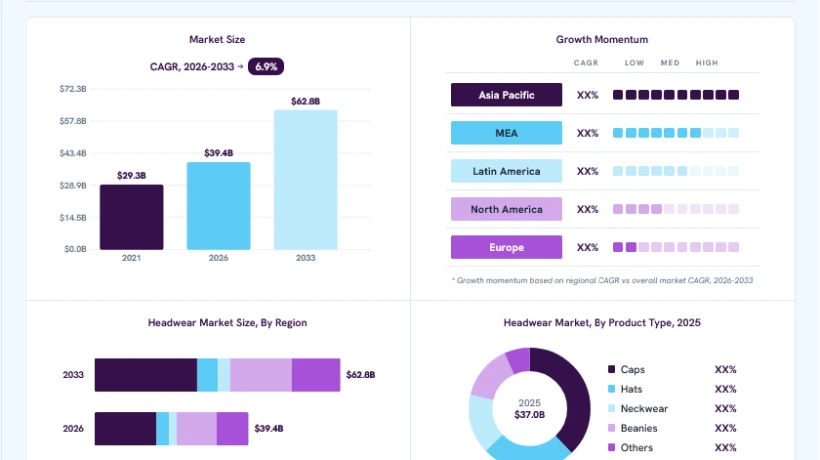Click the Neckwear legend color square
Viewport: 820px width, 460px height.
pyautogui.click(x=611, y=408)
